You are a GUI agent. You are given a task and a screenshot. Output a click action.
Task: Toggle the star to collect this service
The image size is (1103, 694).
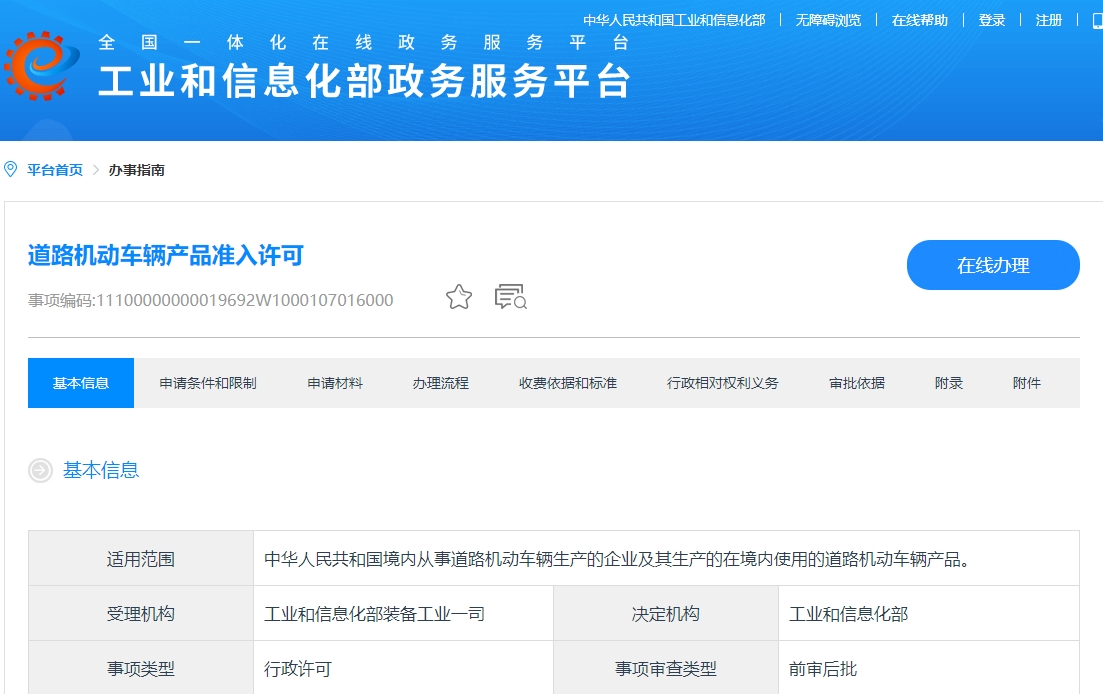click(x=458, y=296)
